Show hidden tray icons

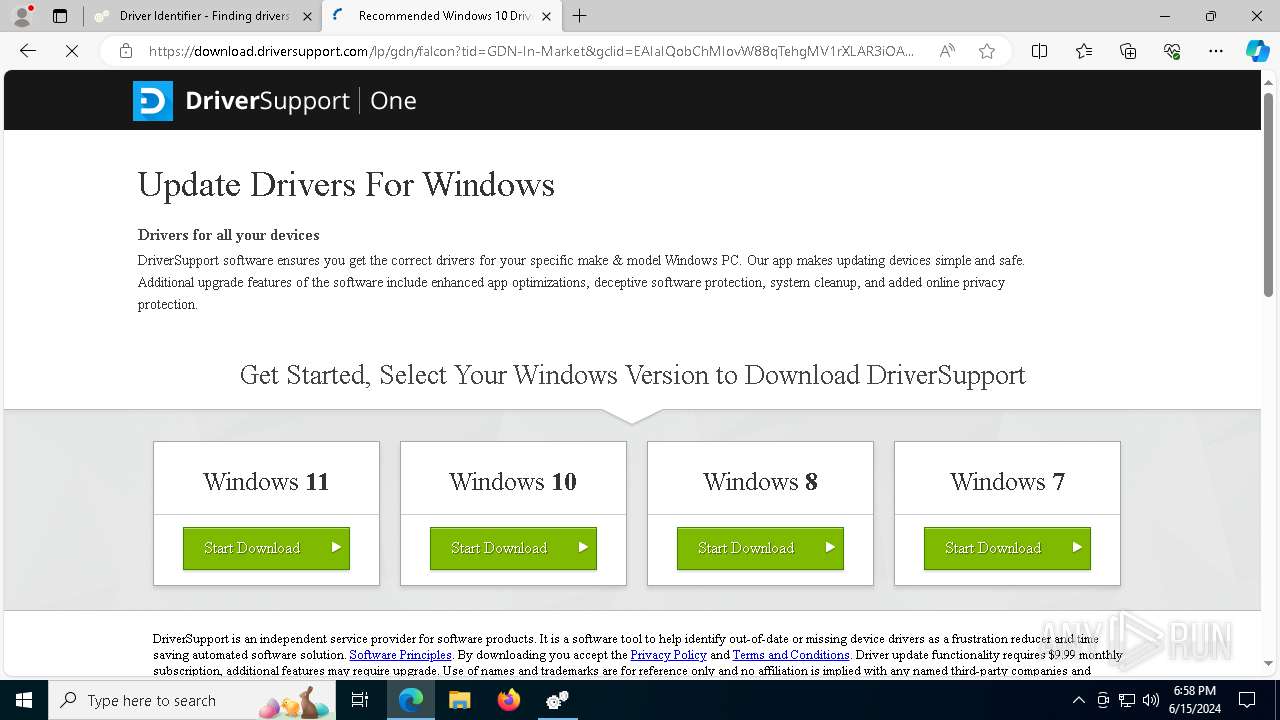[1078, 700]
